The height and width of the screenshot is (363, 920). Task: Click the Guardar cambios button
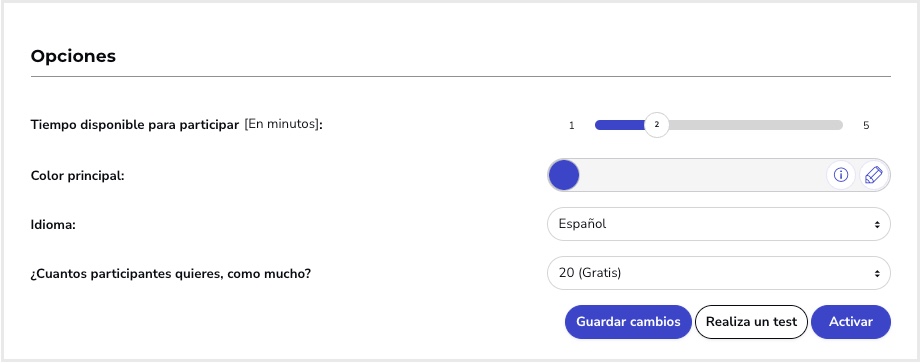click(628, 322)
